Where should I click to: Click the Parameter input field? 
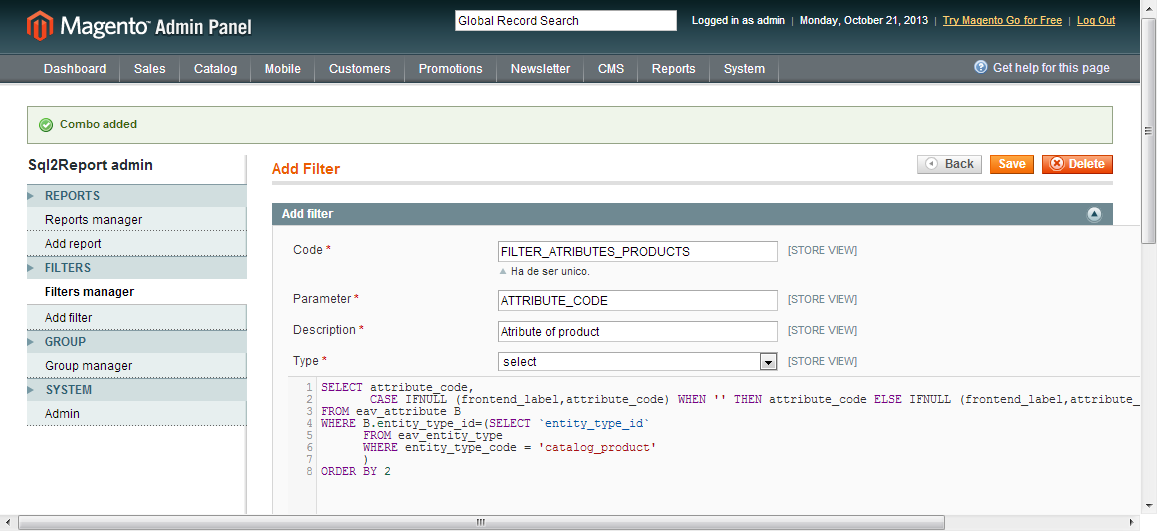tap(638, 300)
